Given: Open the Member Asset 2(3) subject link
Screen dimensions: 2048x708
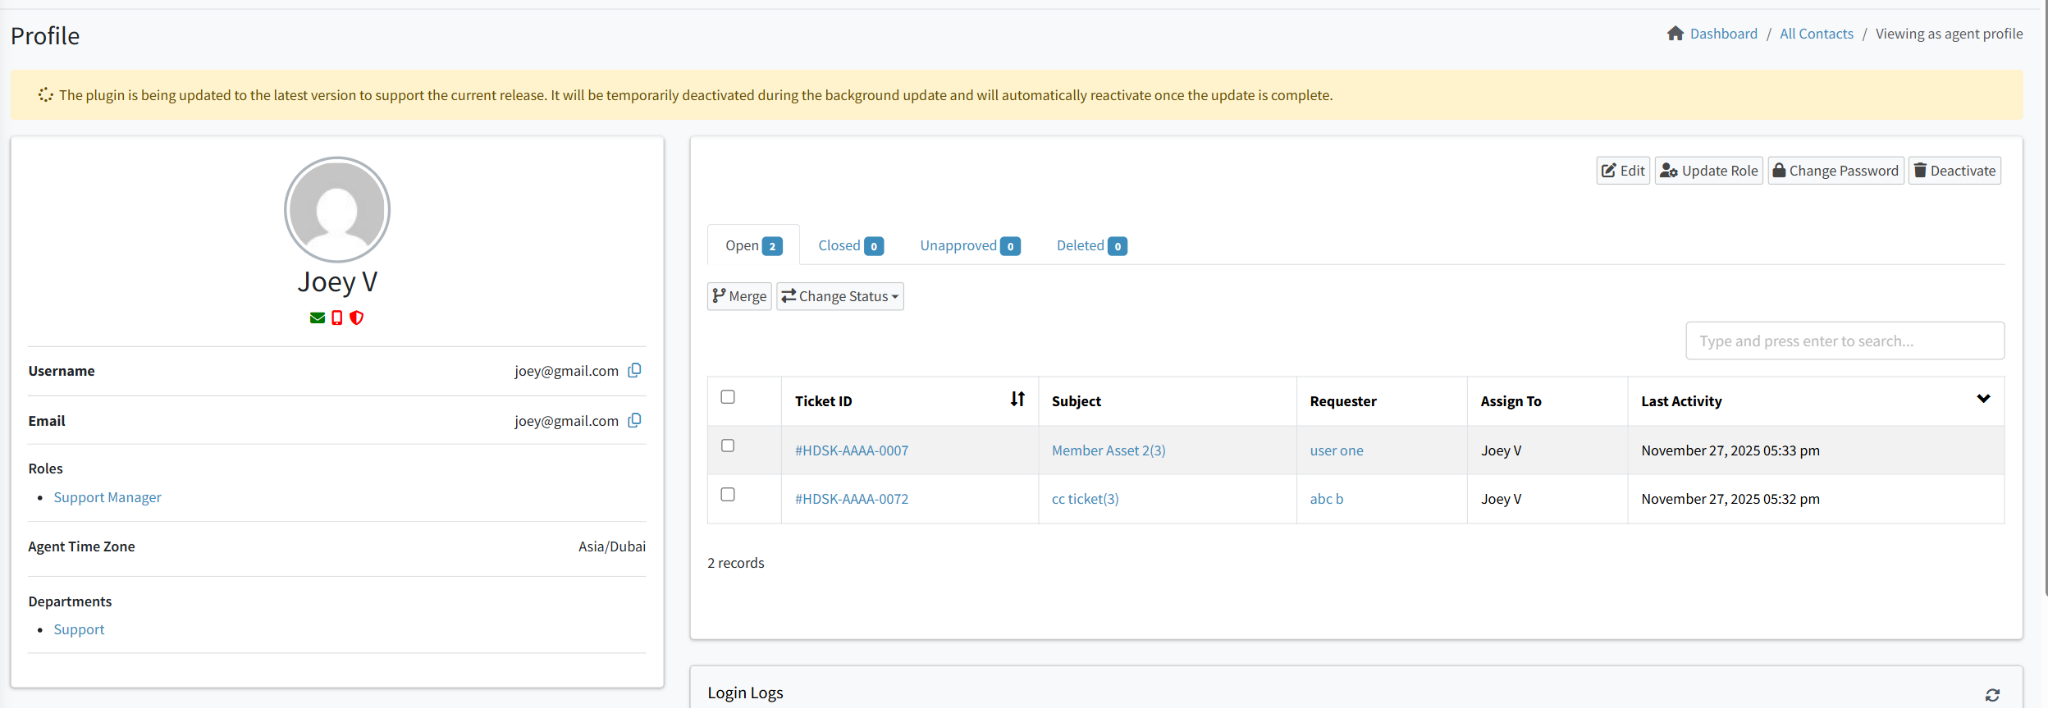Looking at the screenshot, I should point(1108,451).
